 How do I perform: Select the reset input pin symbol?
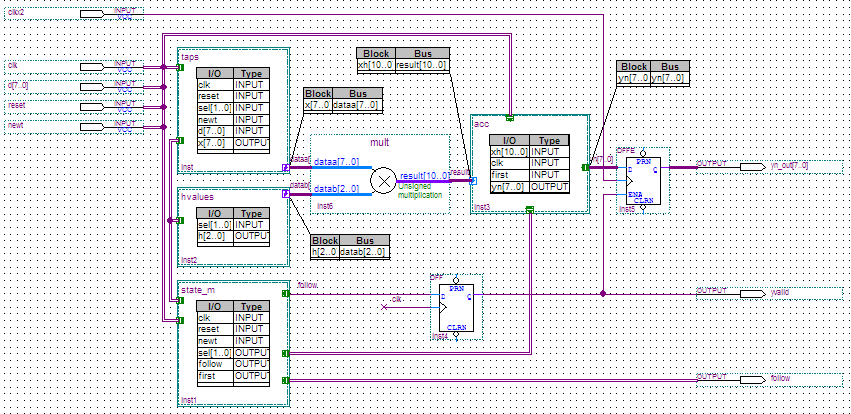(x=92, y=107)
